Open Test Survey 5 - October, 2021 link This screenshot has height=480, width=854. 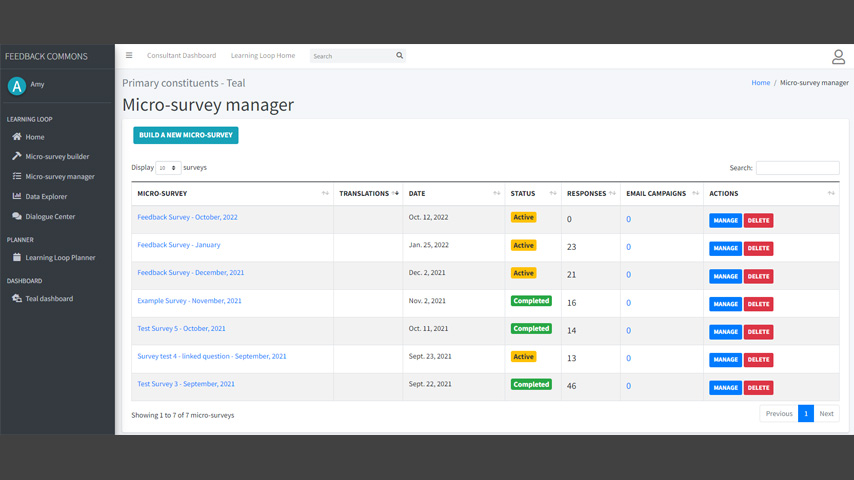click(181, 328)
